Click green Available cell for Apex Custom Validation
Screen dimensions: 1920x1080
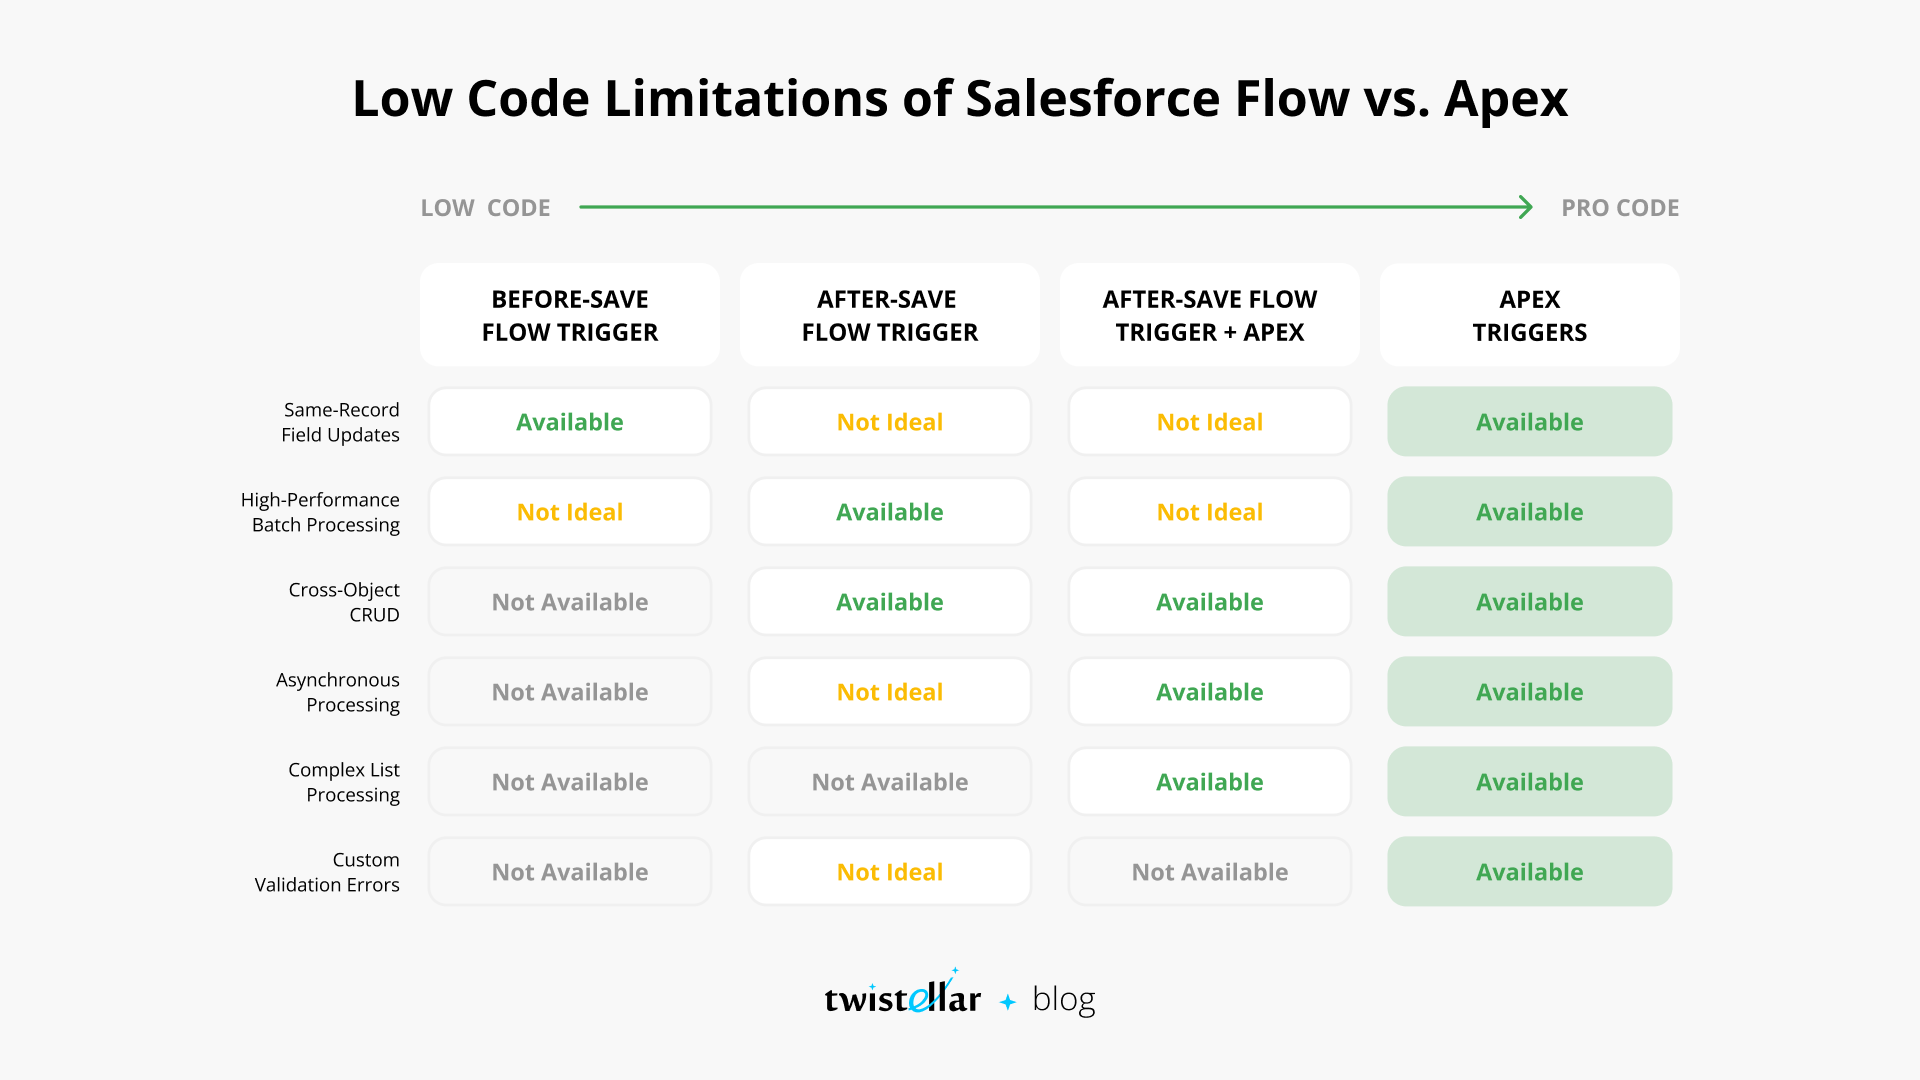click(x=1530, y=872)
